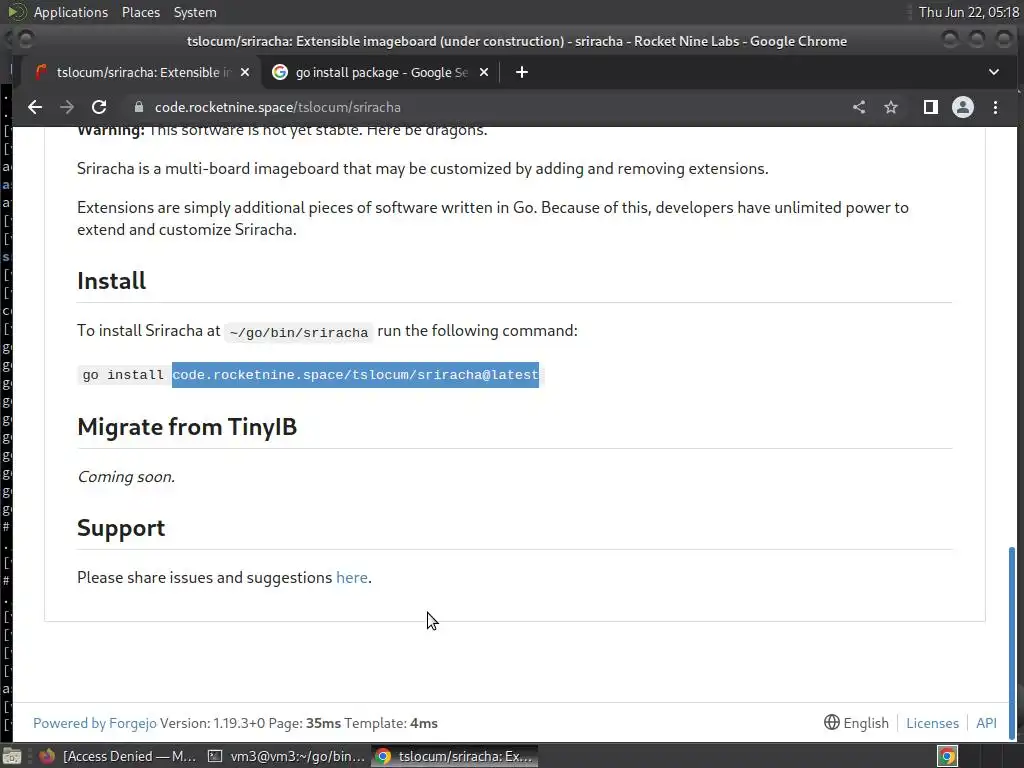Click the 'go install' command text

tap(123, 375)
